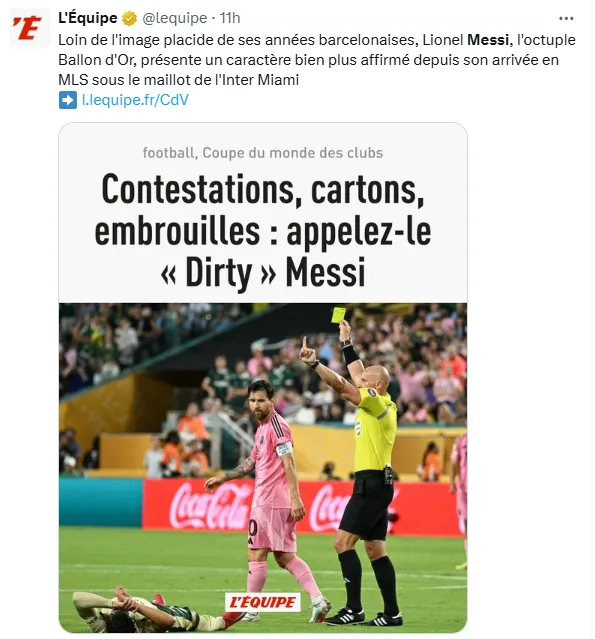Open the @lequipe handle
Screen dimensions: 595x639
174,18
